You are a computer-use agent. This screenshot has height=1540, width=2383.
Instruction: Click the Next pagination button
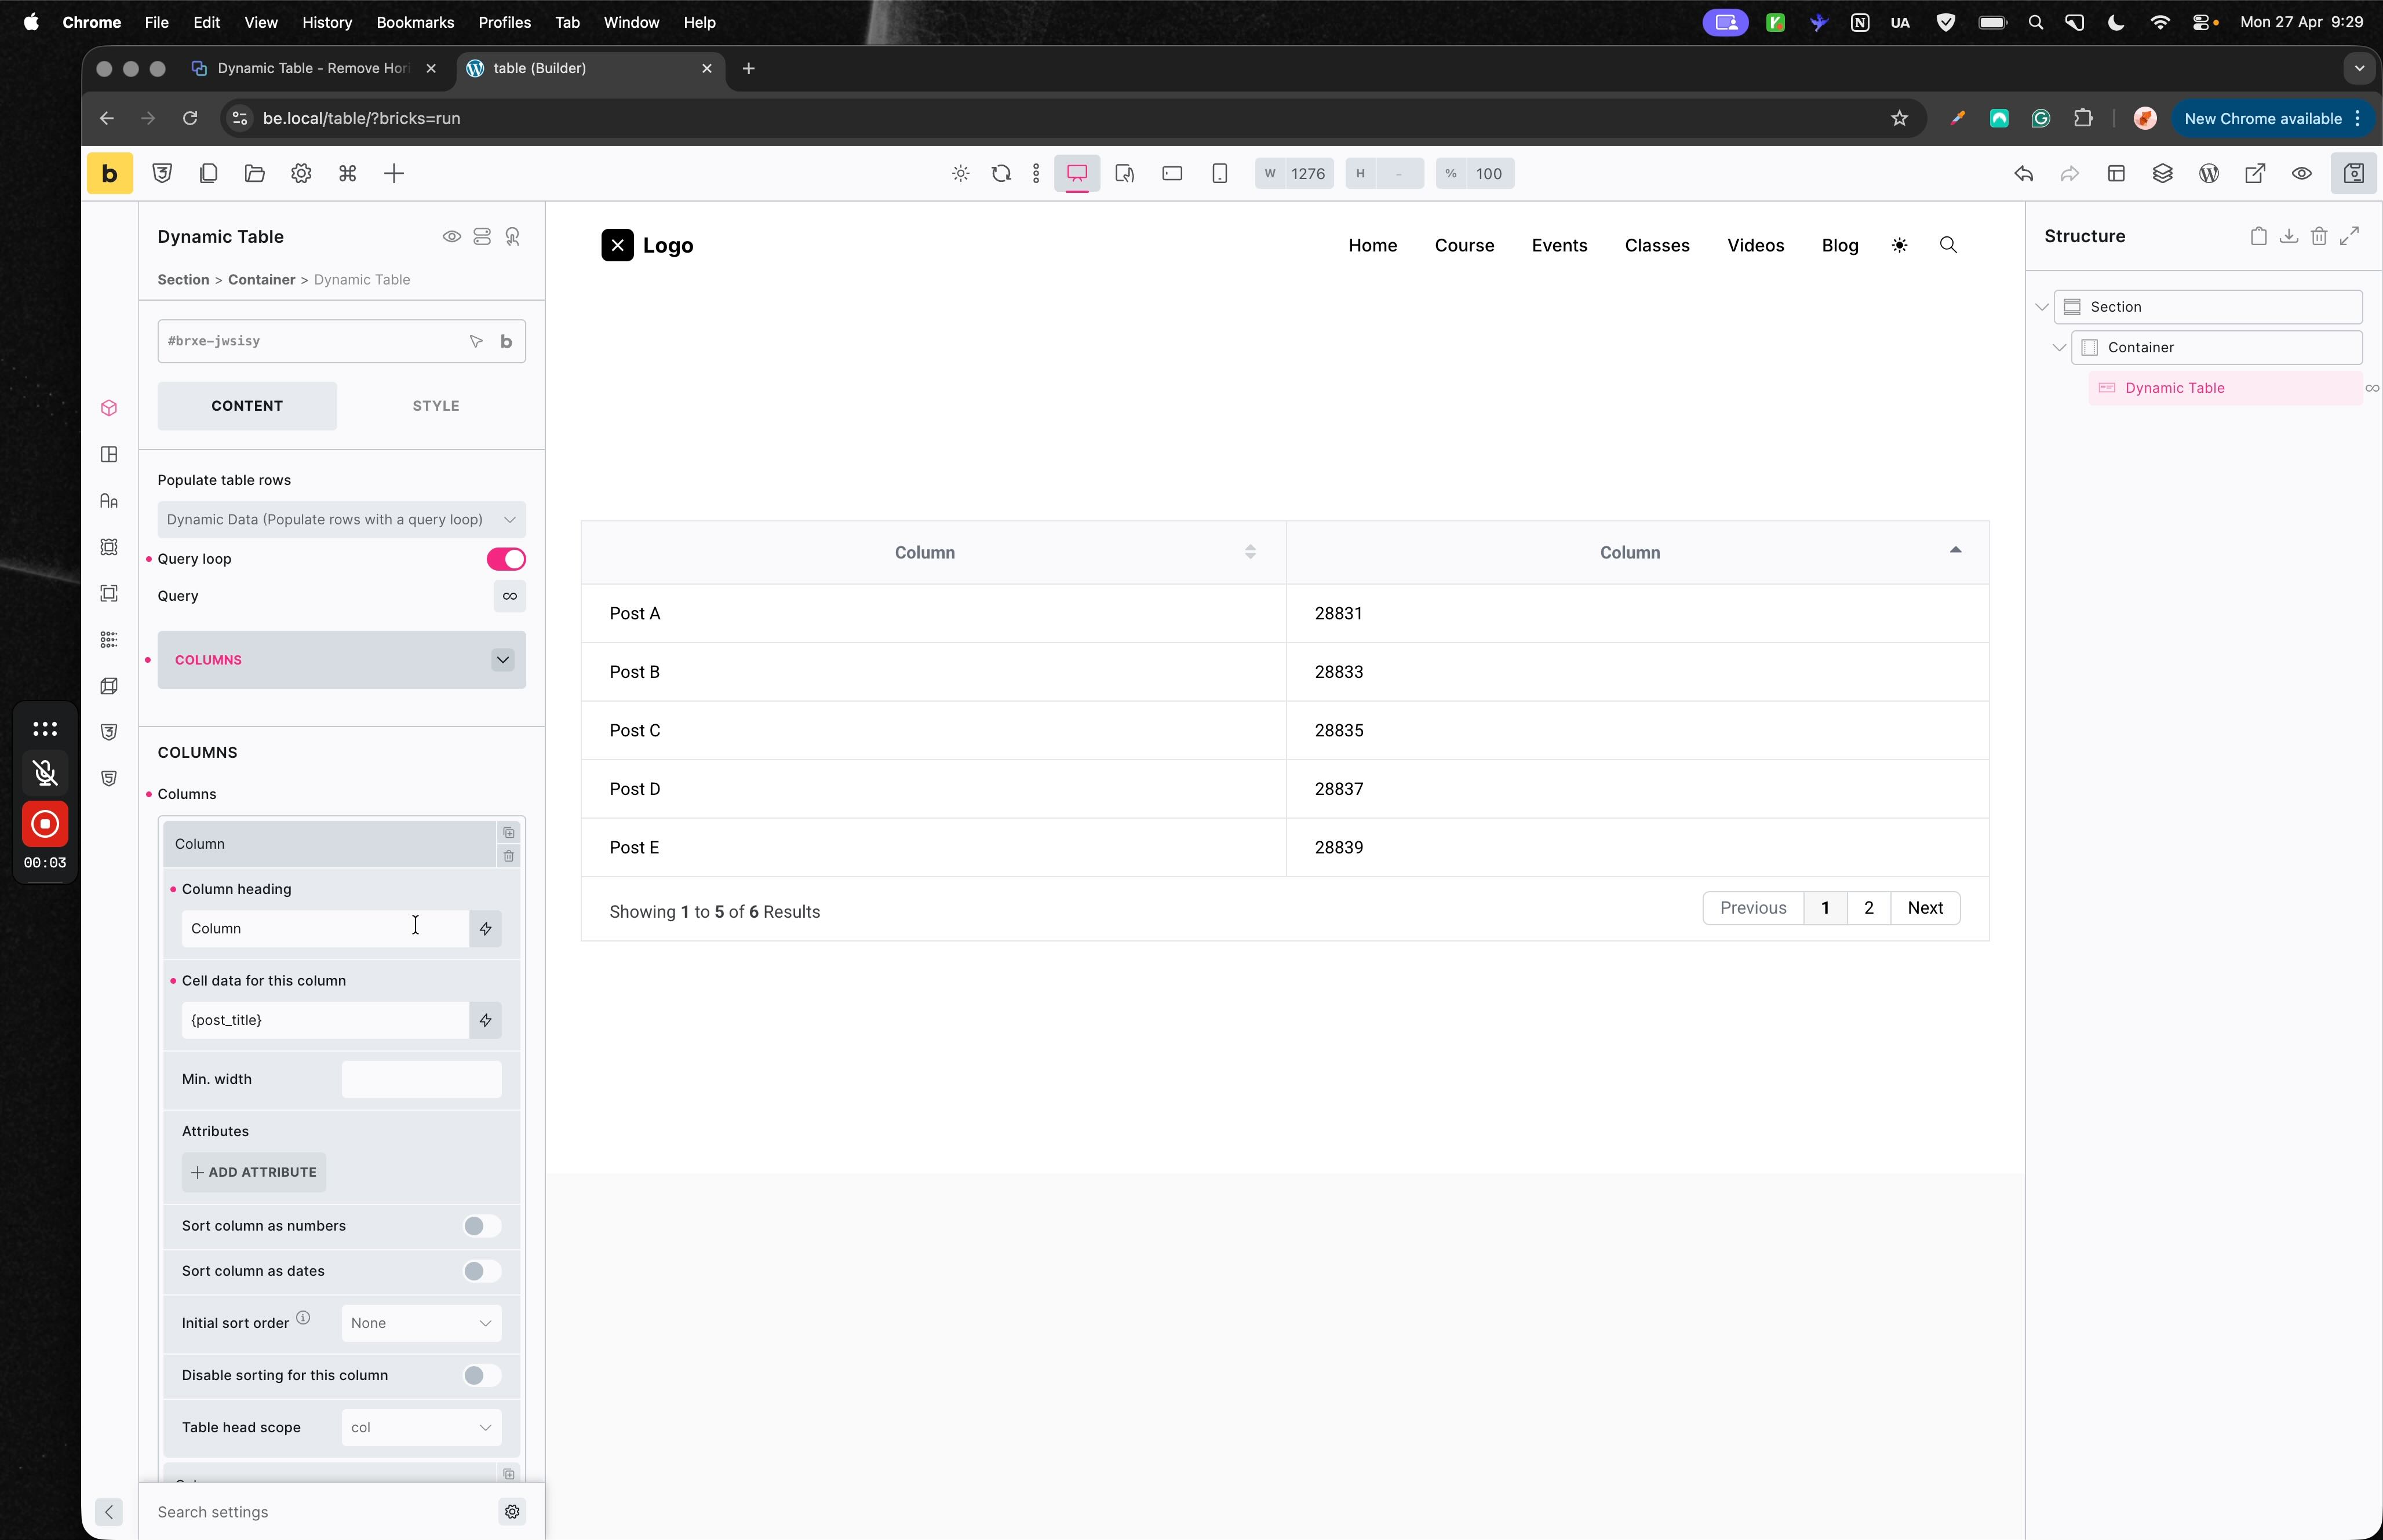(1924, 908)
